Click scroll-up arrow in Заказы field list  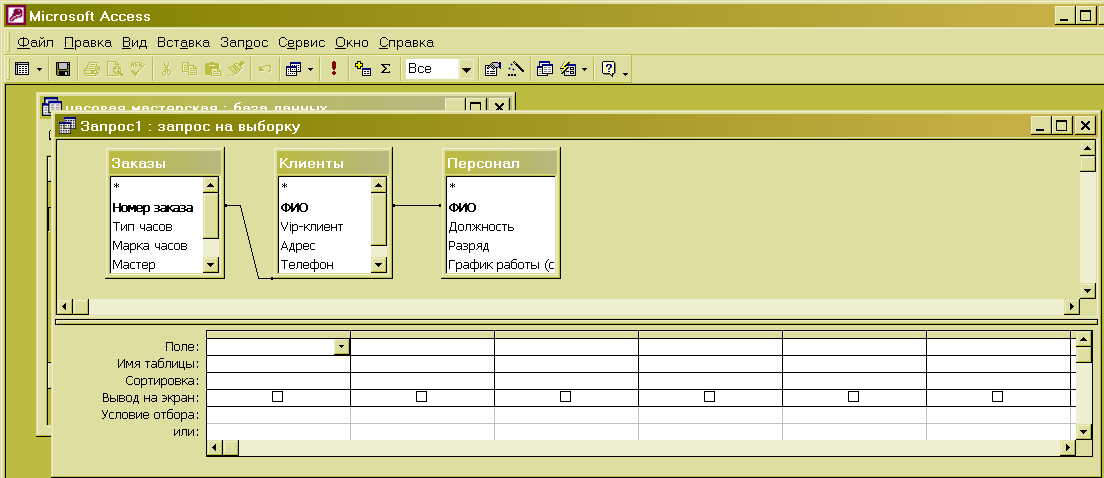coord(211,184)
